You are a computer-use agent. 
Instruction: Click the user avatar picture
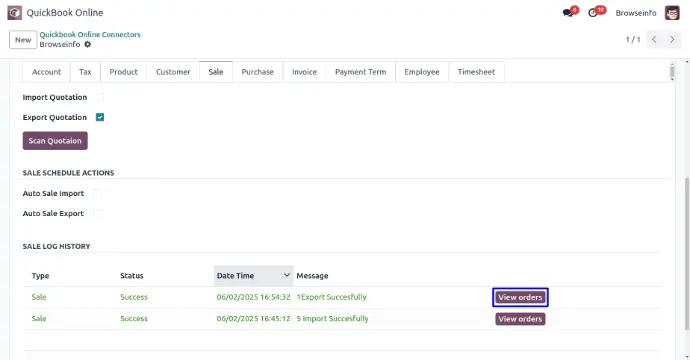pyautogui.click(x=672, y=13)
